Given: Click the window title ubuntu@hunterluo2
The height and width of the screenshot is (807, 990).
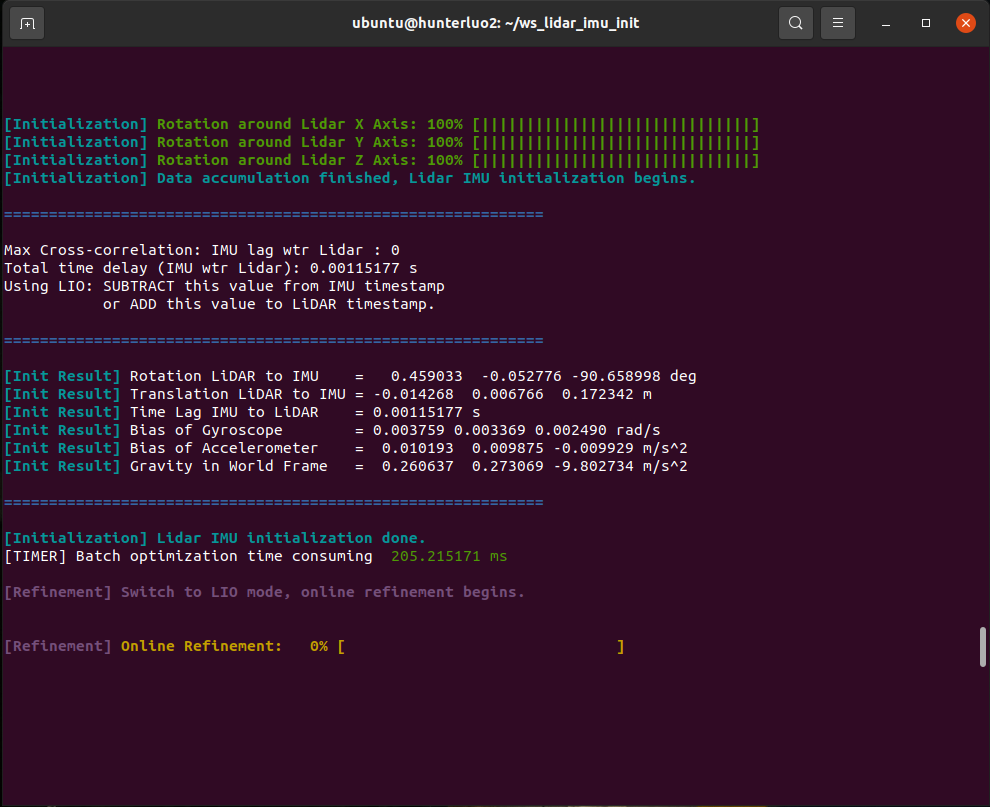Looking at the screenshot, I should click(x=496, y=23).
